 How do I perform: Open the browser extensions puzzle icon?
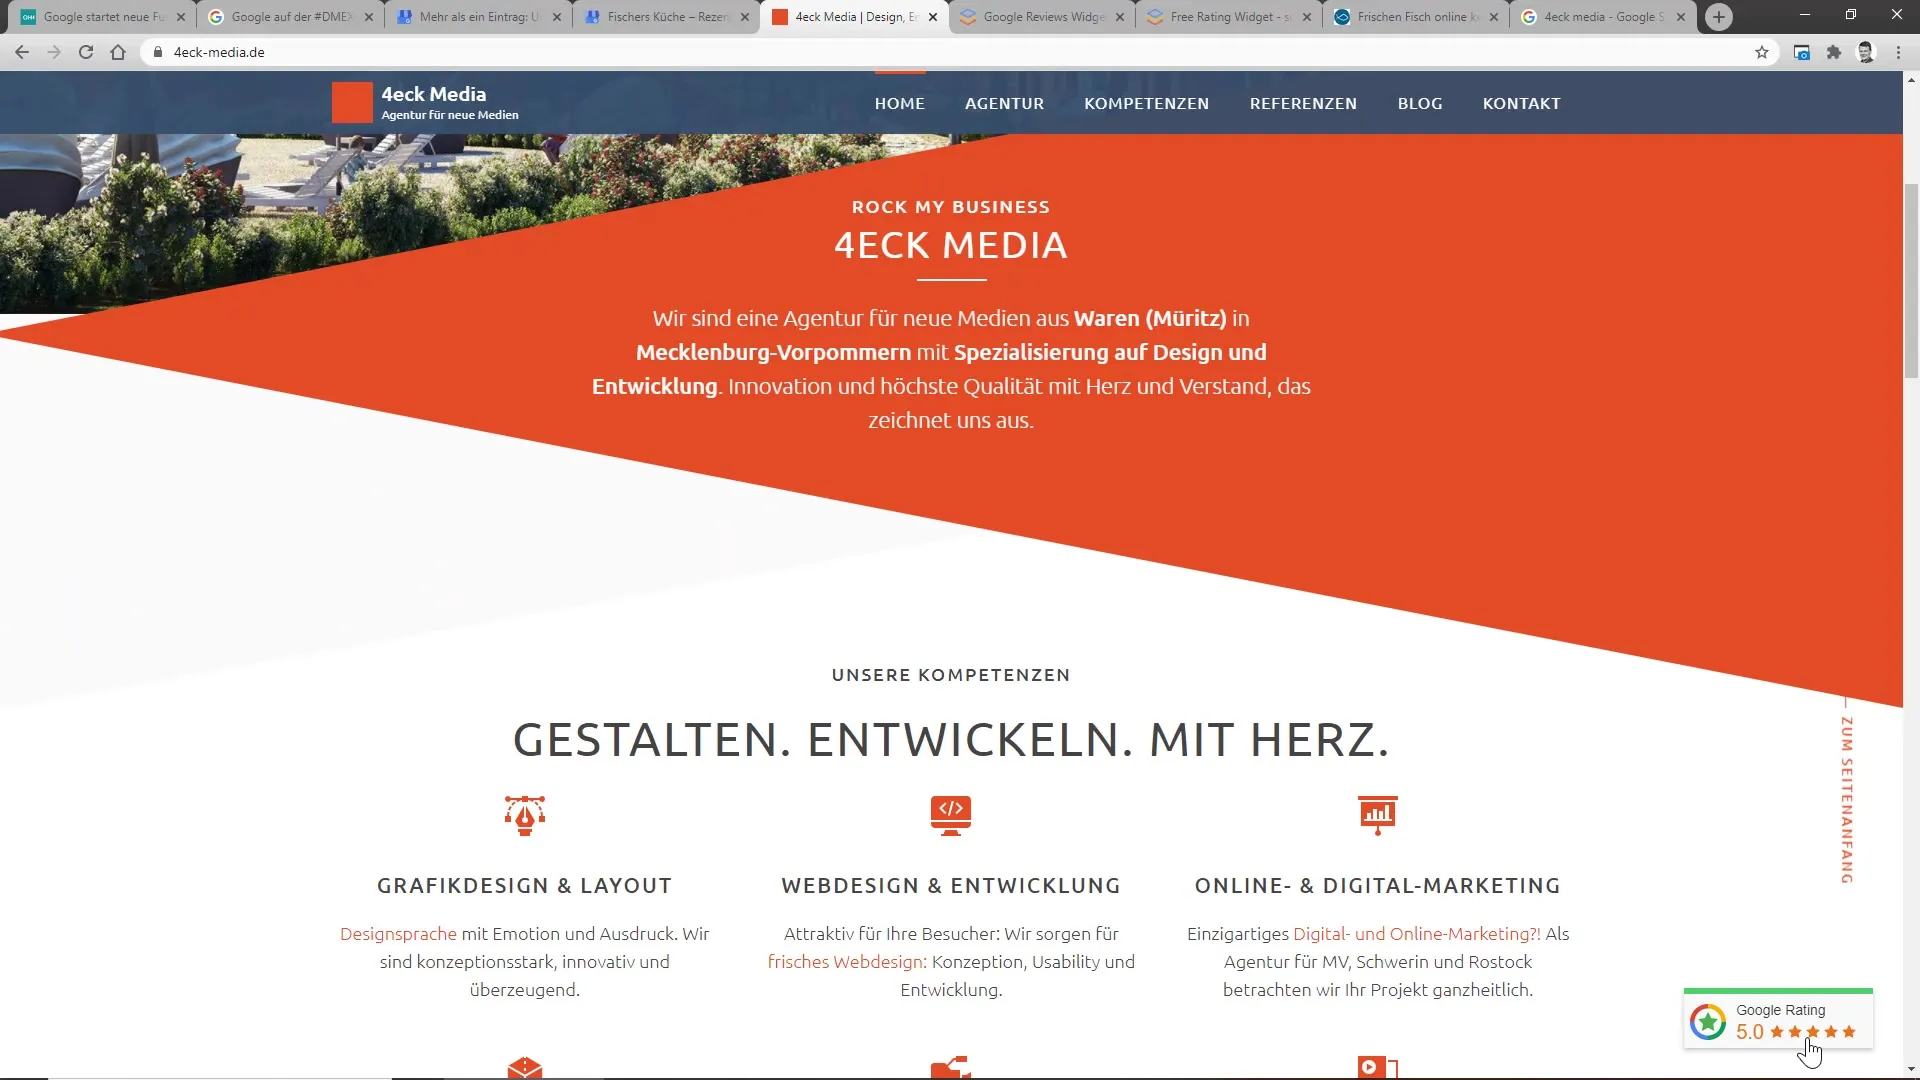(x=1834, y=52)
